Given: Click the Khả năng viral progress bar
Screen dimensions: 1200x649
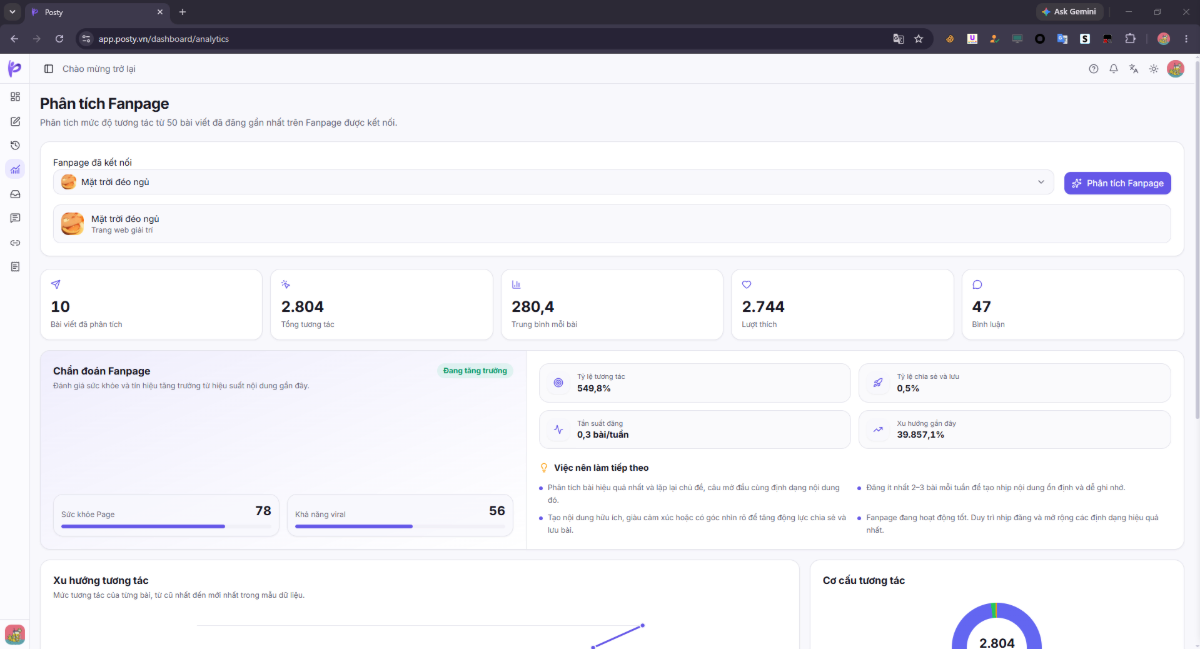Looking at the screenshot, I should [400, 526].
